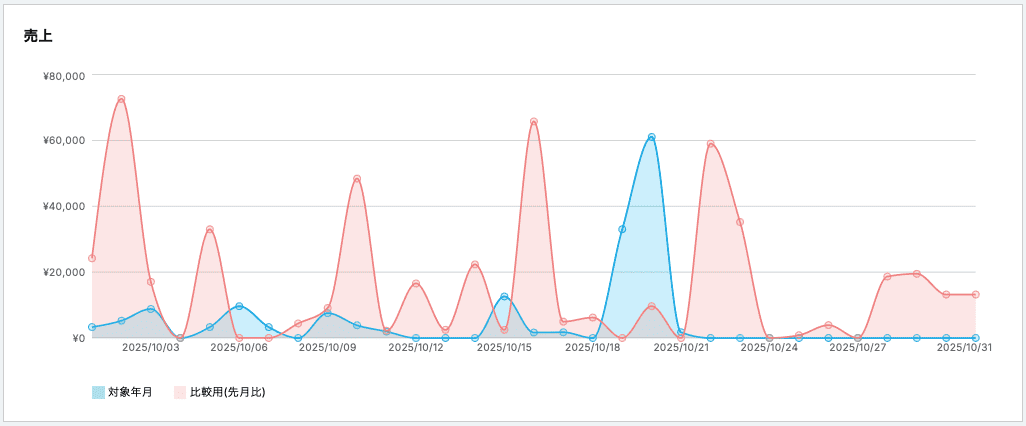Viewport: 1026px width, 426px height.
Task: Click the ¥80,000 y-axis label
Action: coord(64,75)
